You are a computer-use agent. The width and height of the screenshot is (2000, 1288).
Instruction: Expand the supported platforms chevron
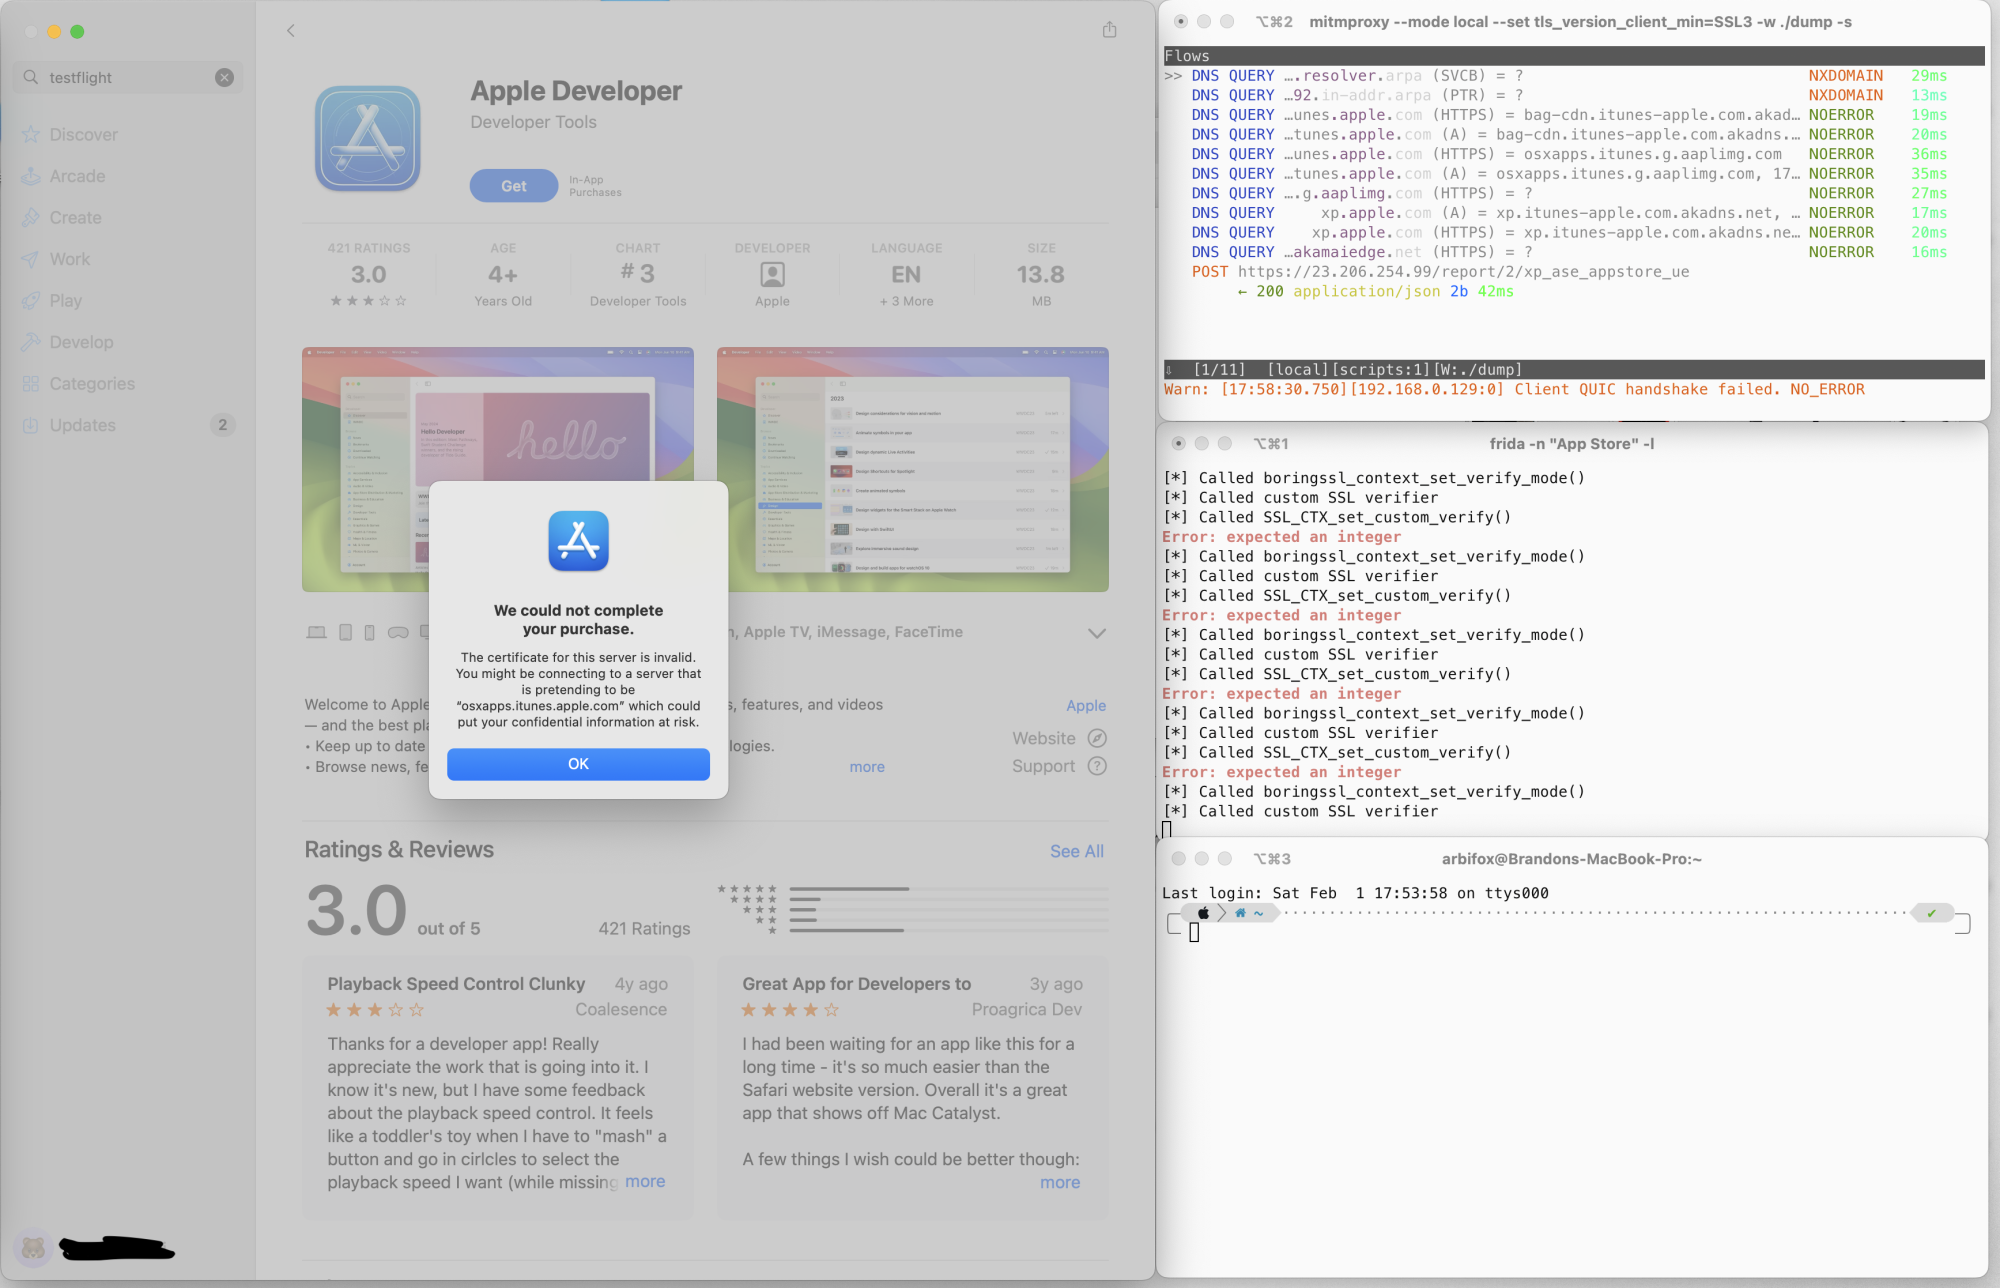[1096, 633]
